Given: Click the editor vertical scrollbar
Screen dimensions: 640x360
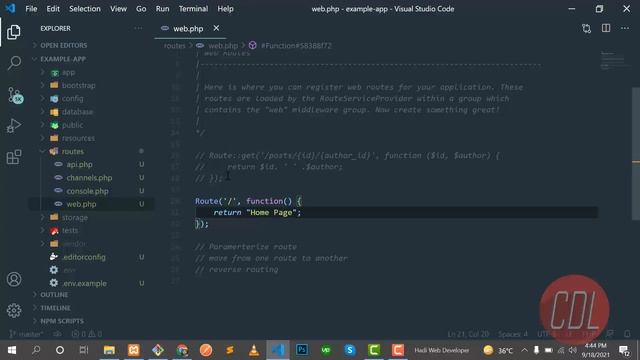Looking at the screenshot, I should point(636,154).
